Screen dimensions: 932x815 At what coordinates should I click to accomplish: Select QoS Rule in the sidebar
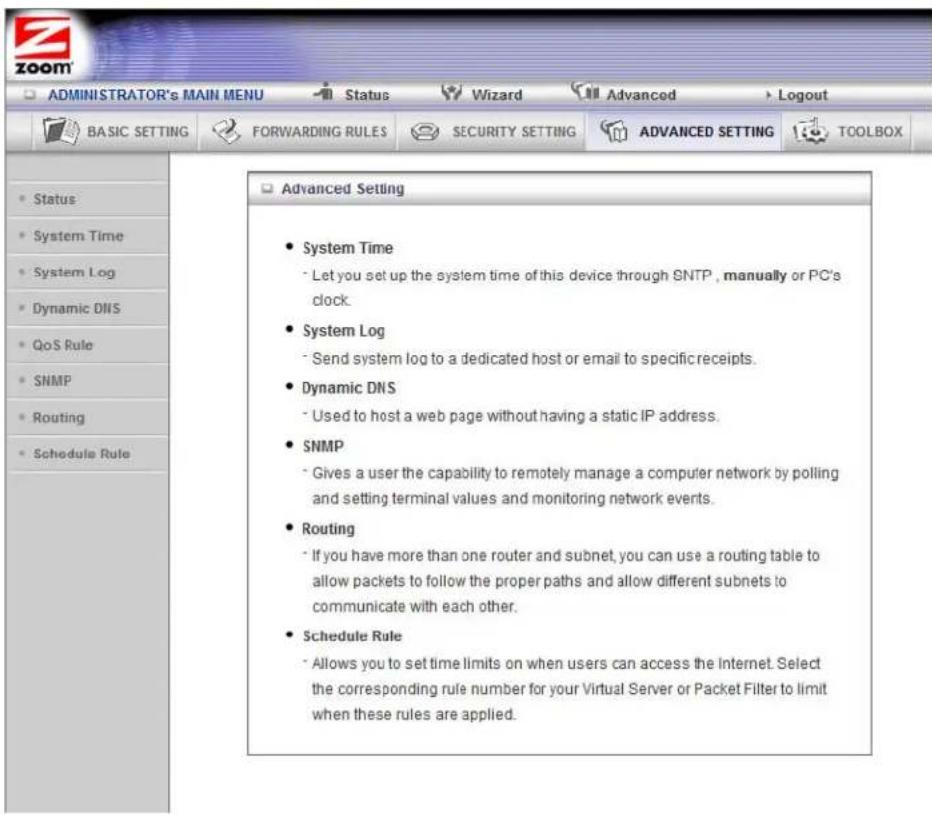pyautogui.click(x=63, y=345)
